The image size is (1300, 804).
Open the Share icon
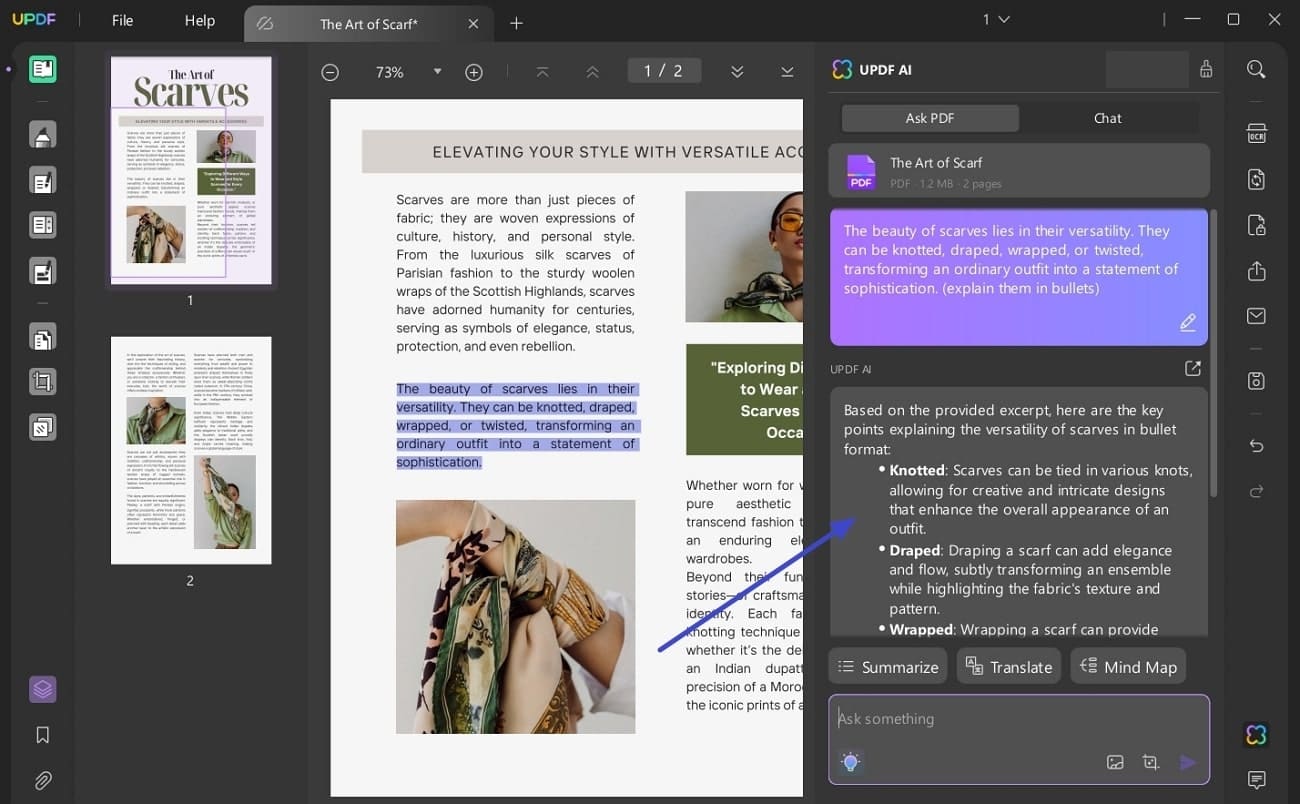[x=1256, y=271]
